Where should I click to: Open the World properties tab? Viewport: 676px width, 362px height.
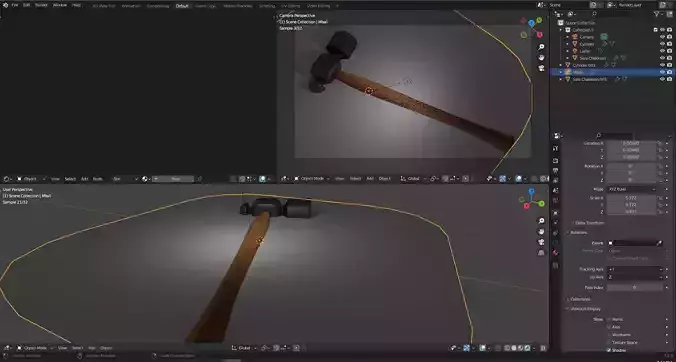pos(556,201)
